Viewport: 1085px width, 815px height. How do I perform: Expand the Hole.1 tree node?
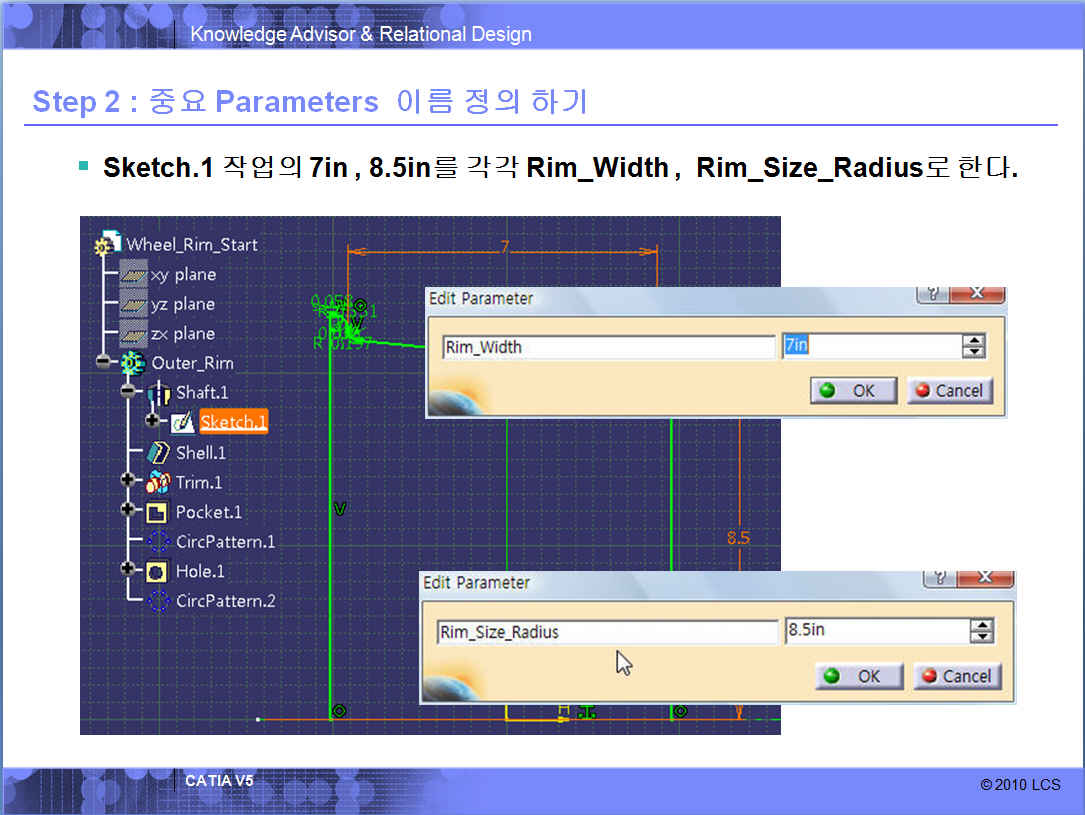128,569
